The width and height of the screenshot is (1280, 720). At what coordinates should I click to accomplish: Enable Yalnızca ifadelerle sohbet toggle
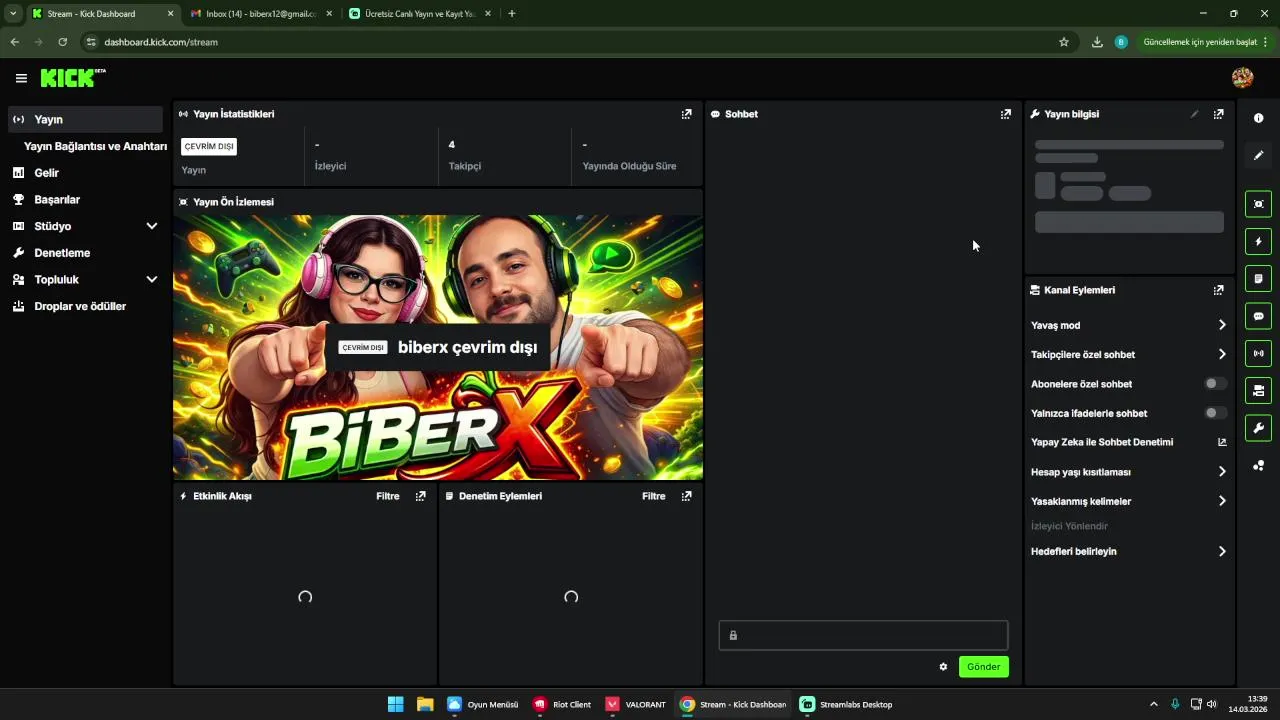(1215, 413)
